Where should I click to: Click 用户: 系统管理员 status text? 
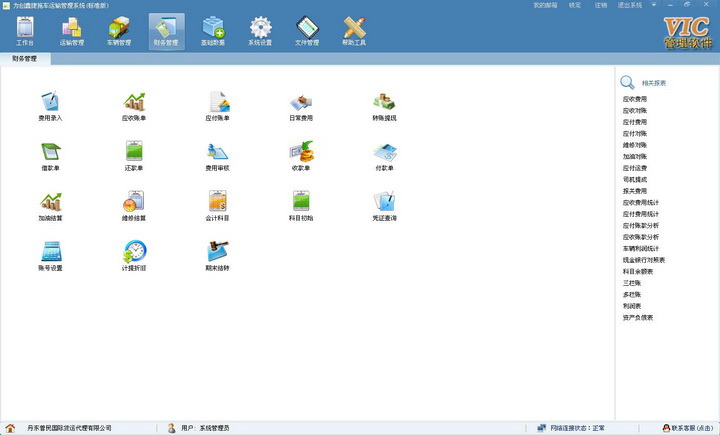[205, 428]
